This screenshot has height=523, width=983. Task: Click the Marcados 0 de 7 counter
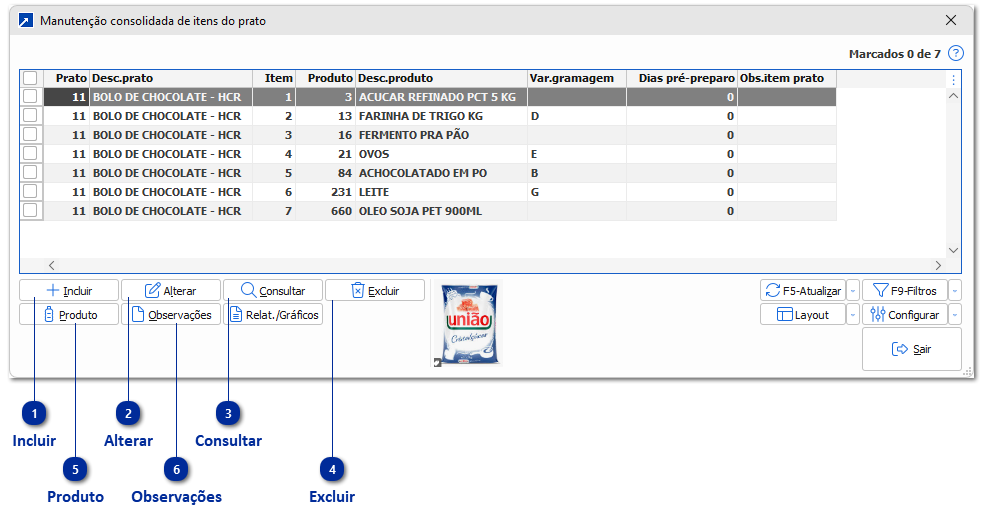click(x=895, y=54)
